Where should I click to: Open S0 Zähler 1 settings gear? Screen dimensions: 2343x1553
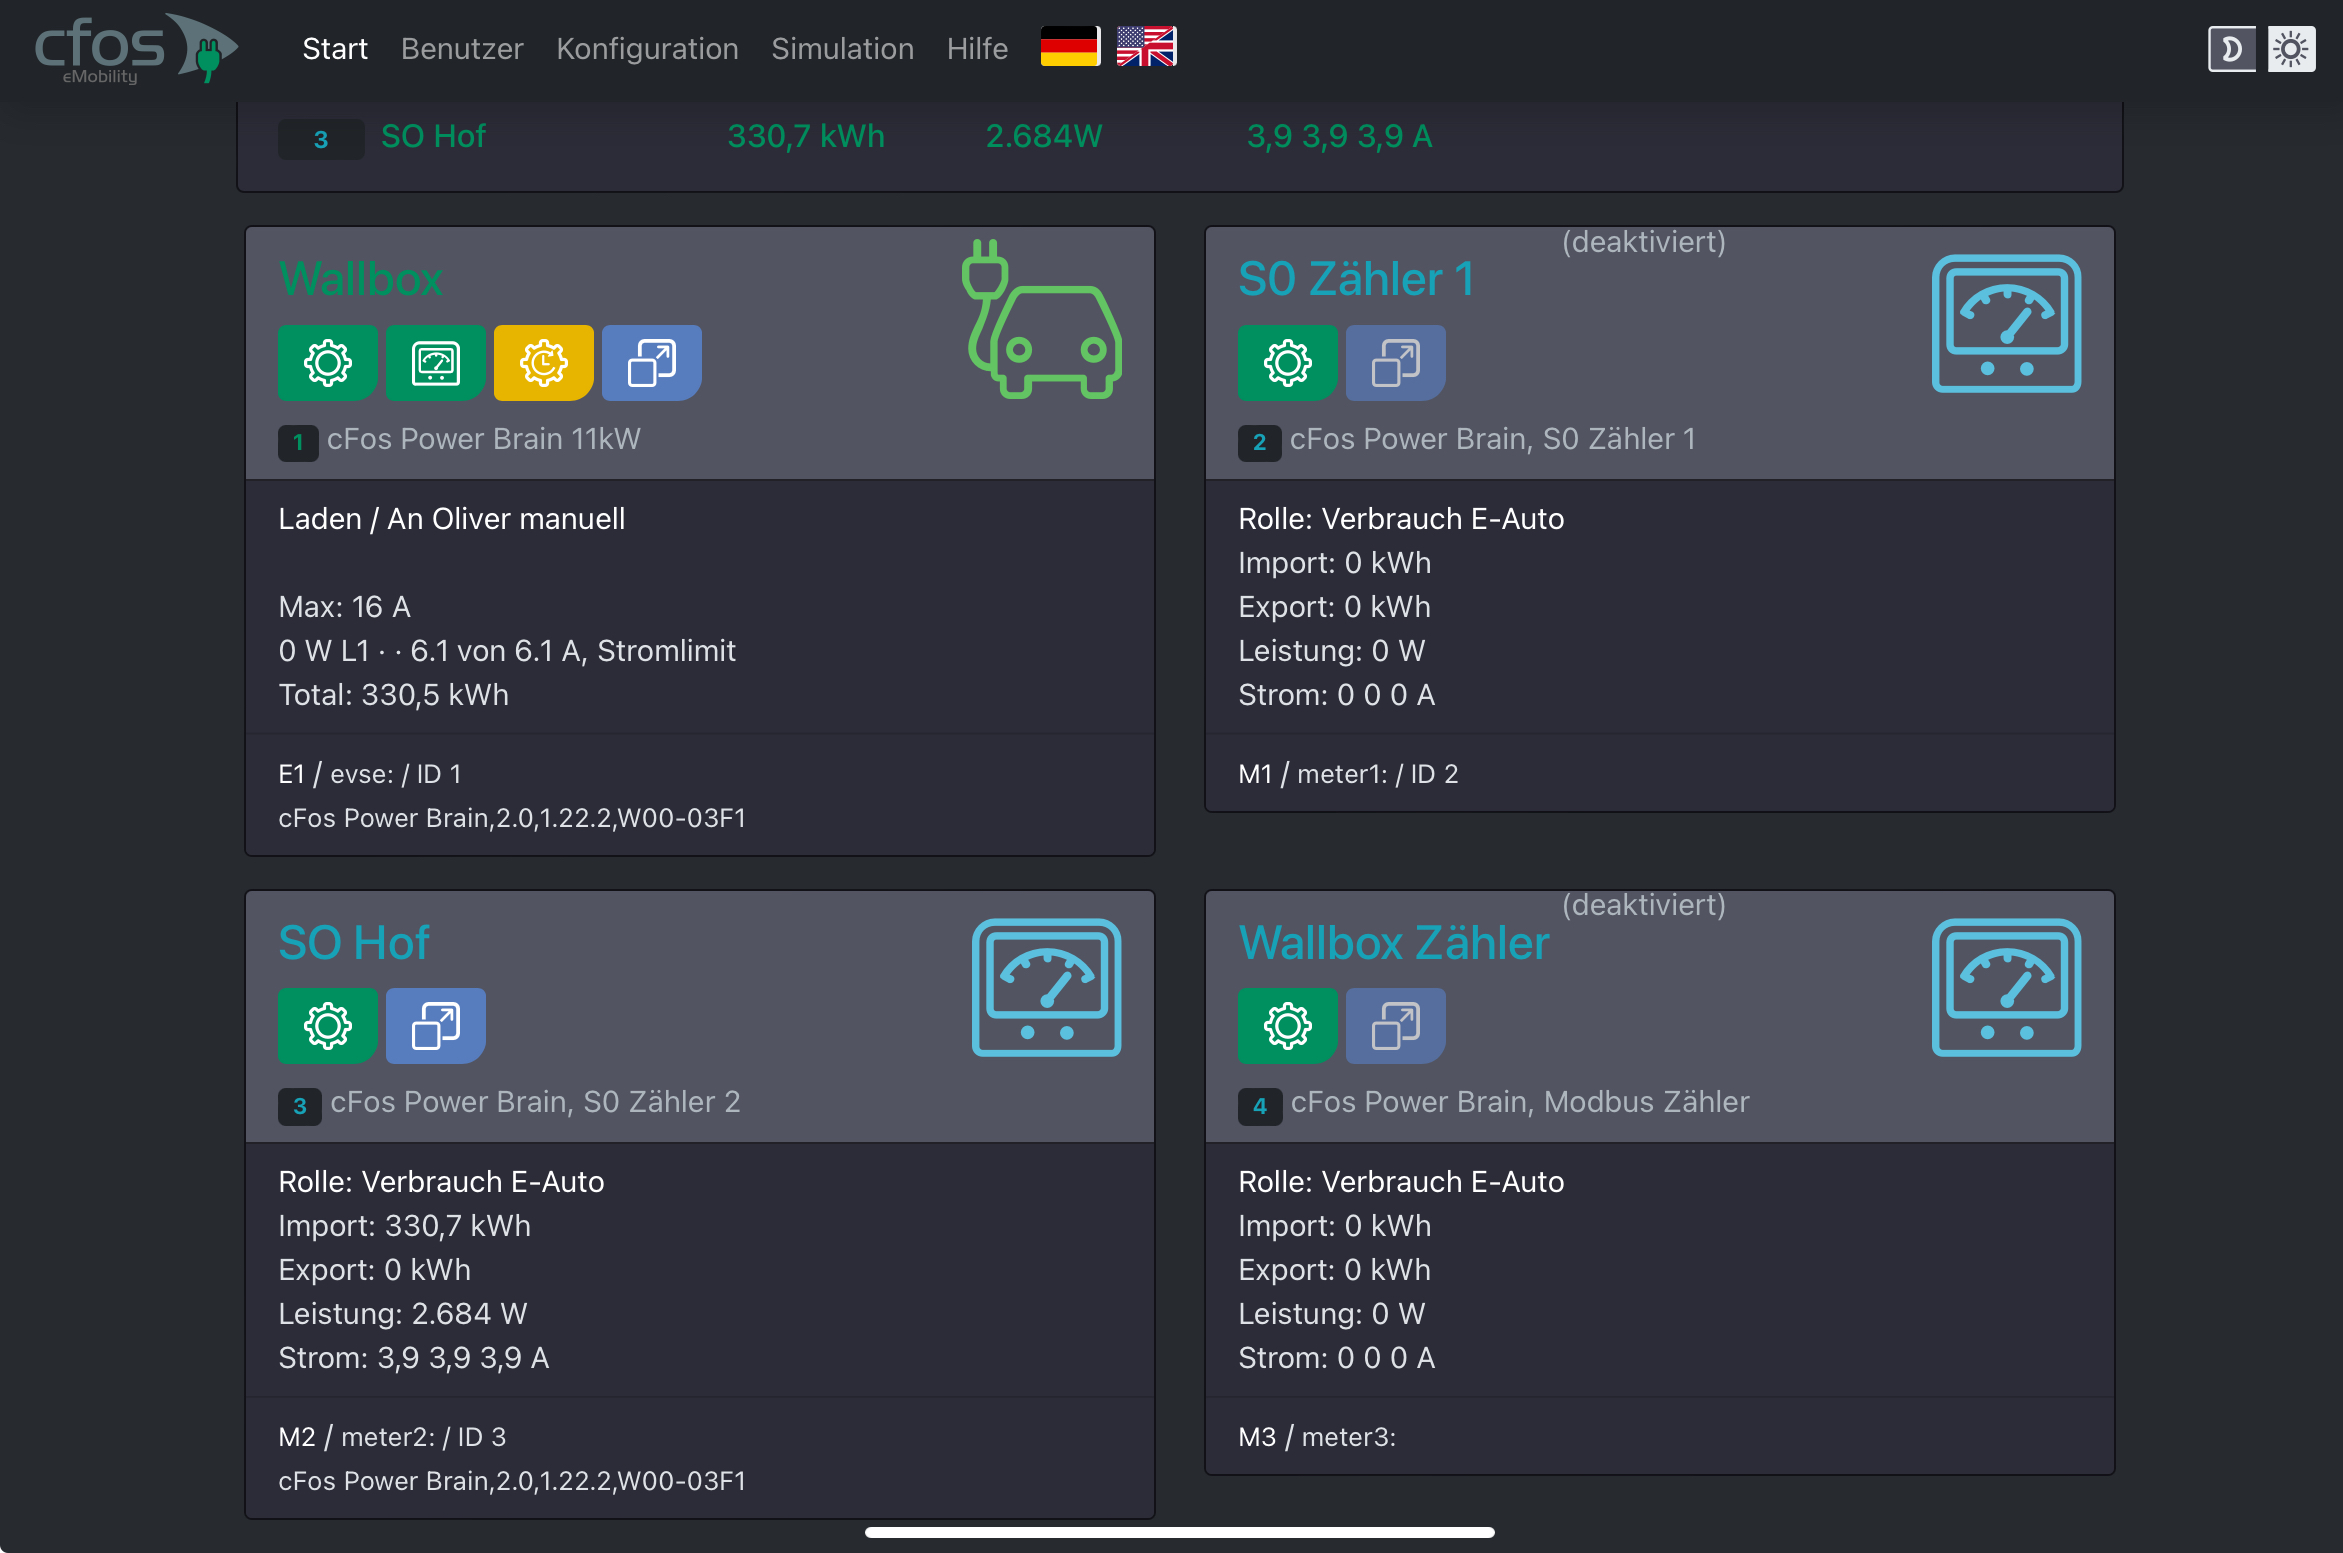coord(1287,362)
